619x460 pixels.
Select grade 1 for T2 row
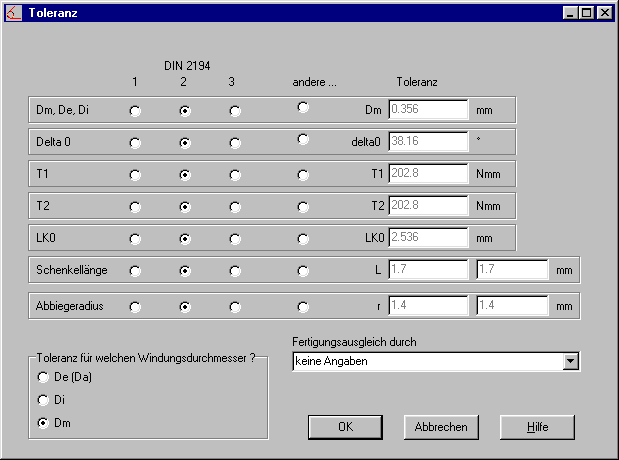135,207
